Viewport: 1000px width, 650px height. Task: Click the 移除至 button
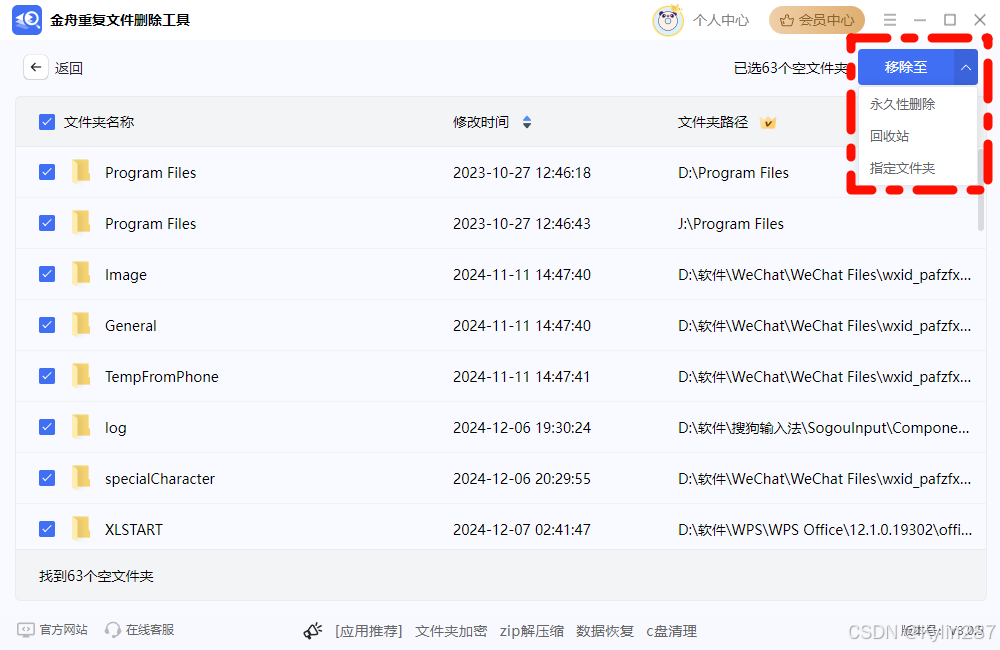click(x=906, y=67)
